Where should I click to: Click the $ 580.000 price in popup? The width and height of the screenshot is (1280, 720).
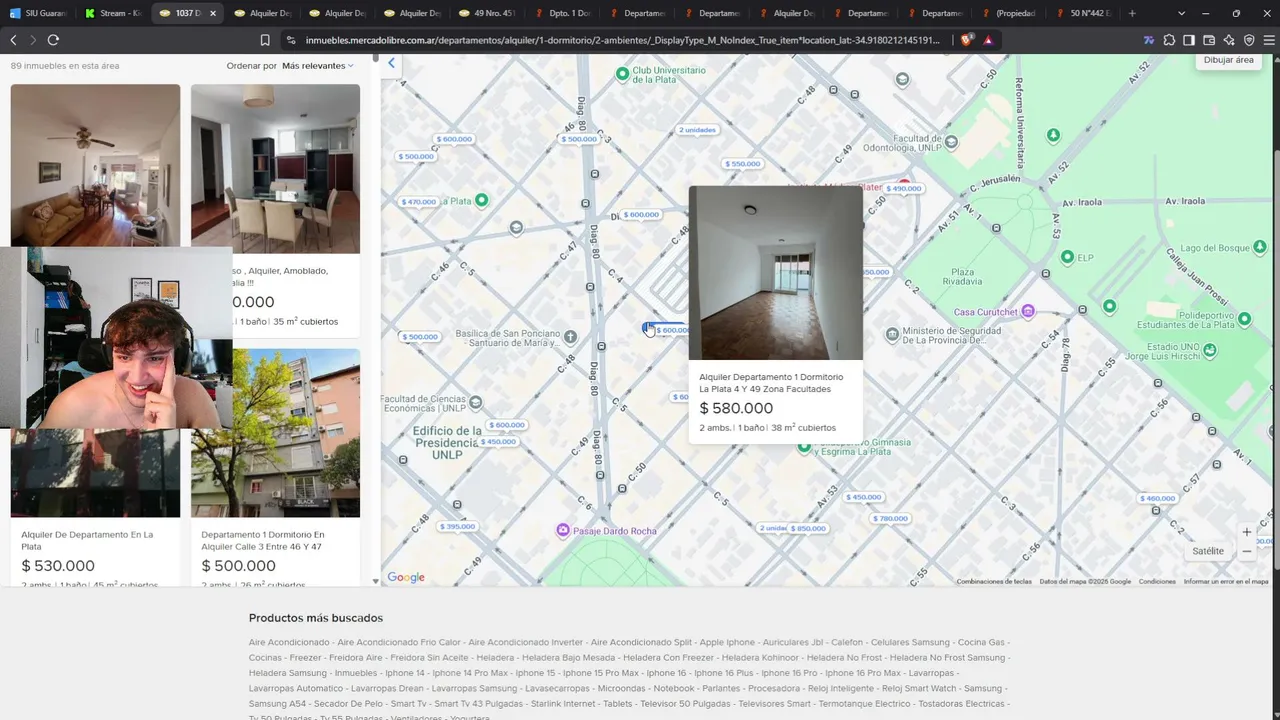(736, 408)
